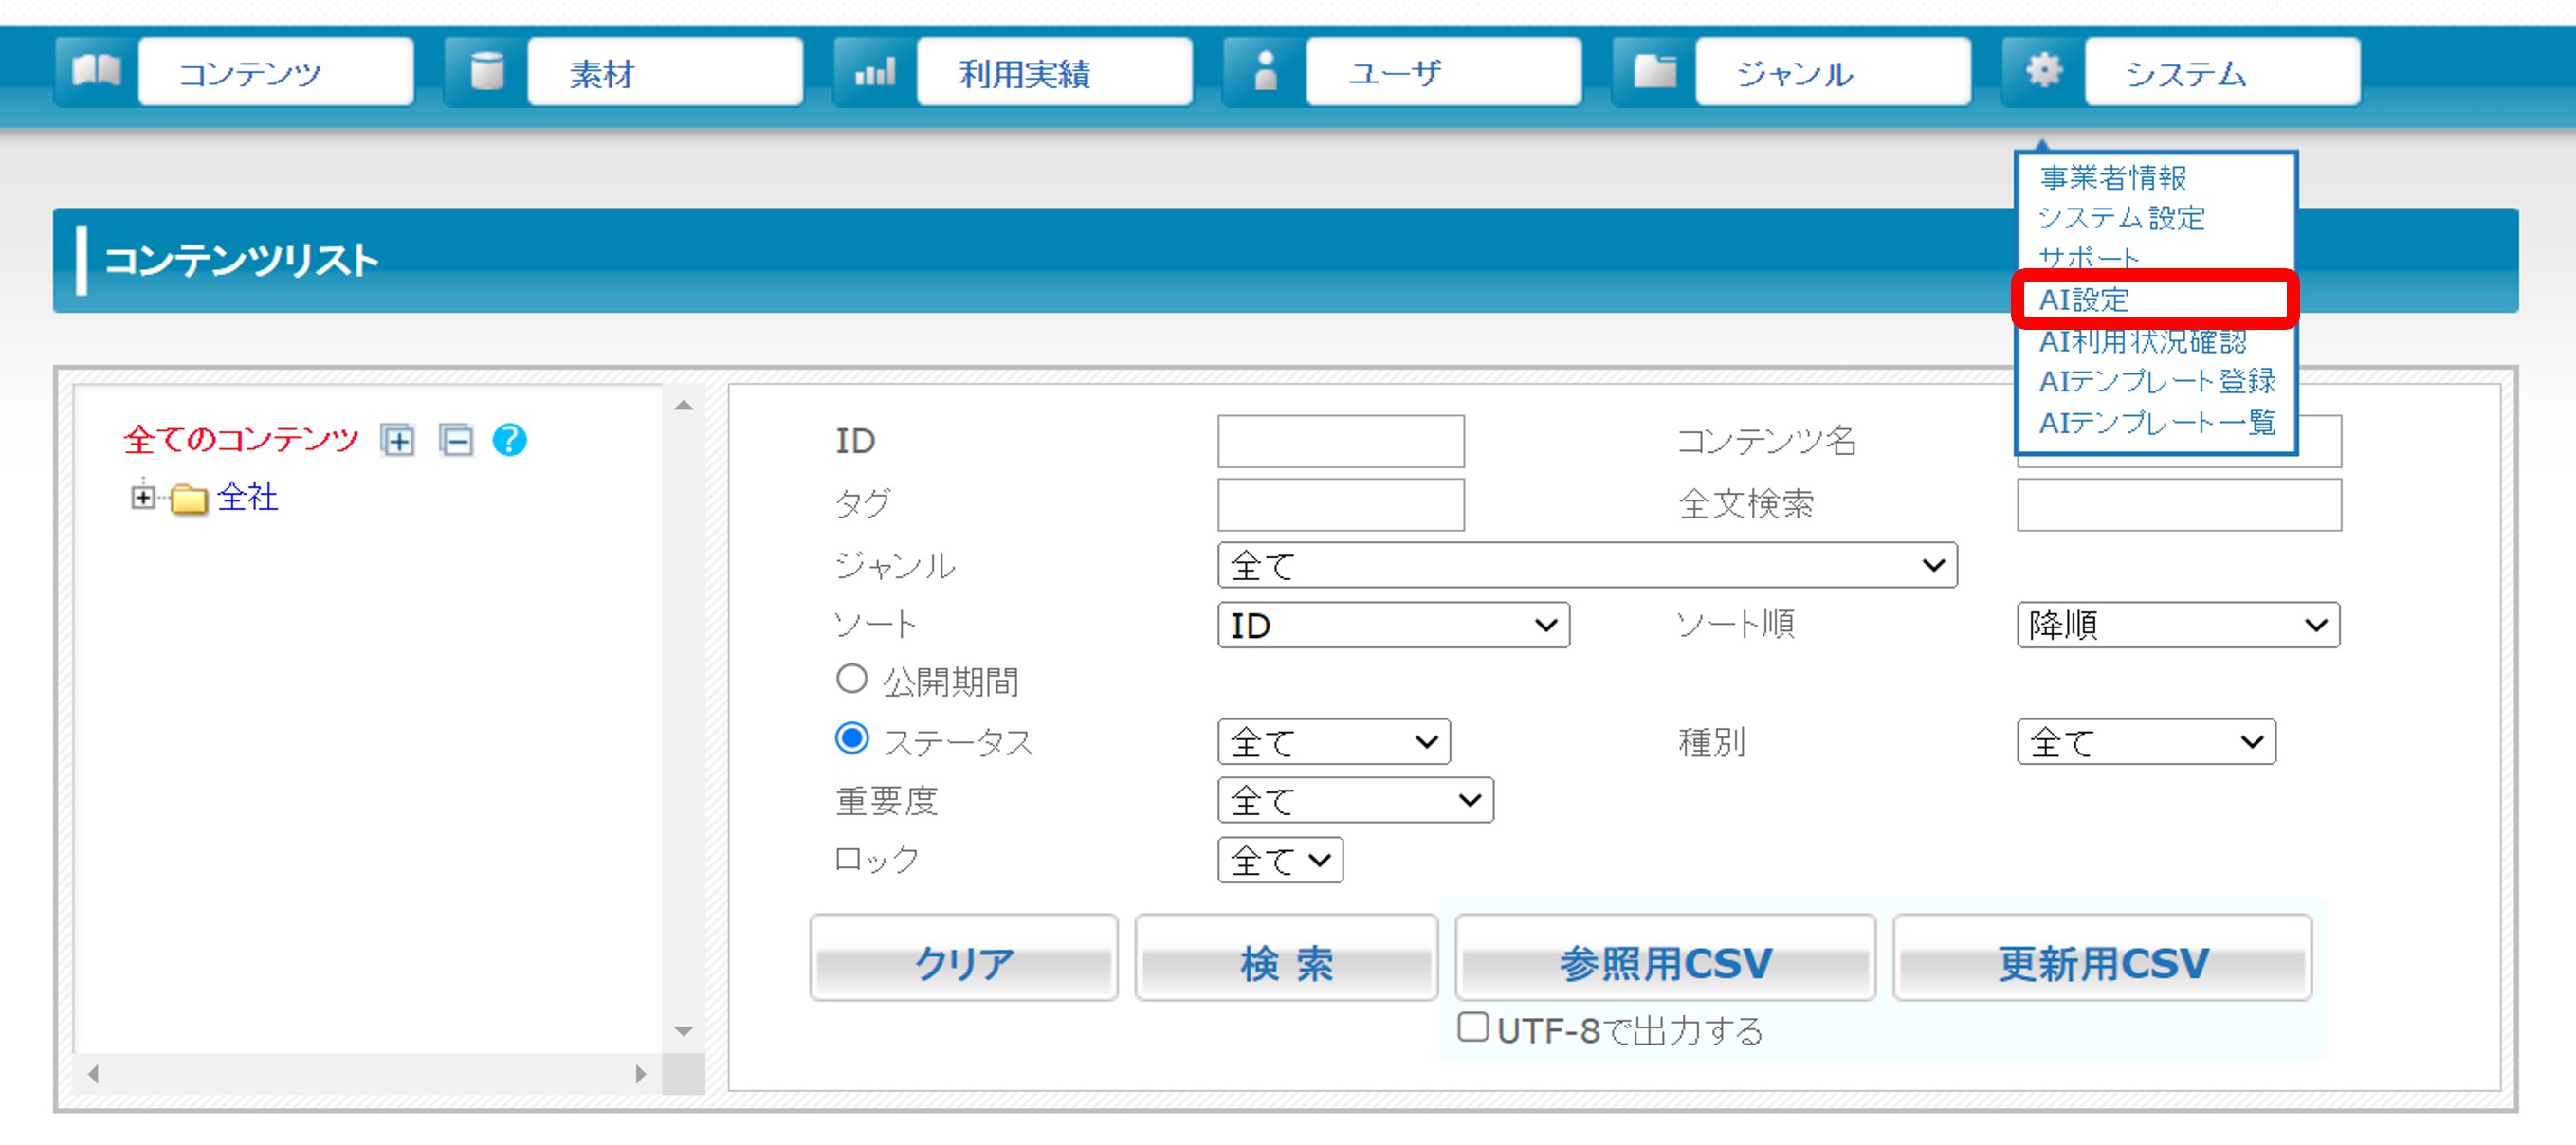
Task: Expand the 全社 folder tree node
Action: [143, 497]
